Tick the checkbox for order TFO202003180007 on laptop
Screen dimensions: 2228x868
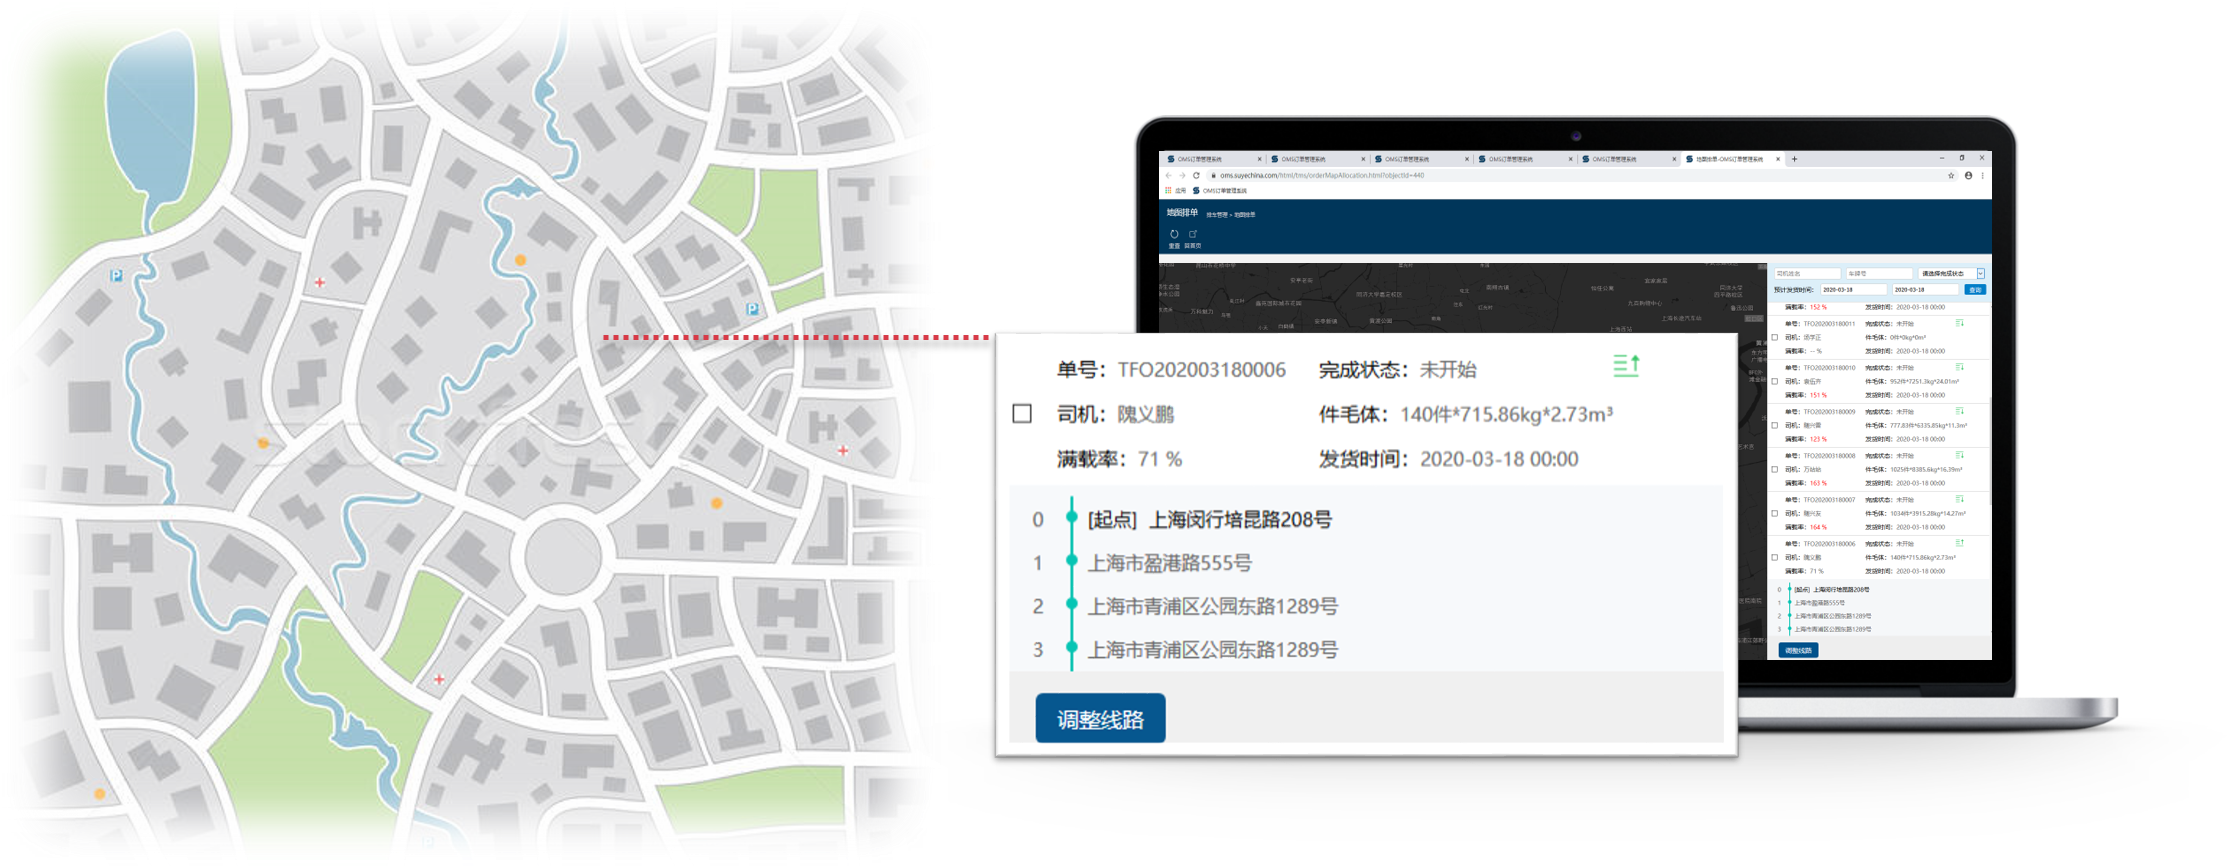pyautogui.click(x=1775, y=513)
